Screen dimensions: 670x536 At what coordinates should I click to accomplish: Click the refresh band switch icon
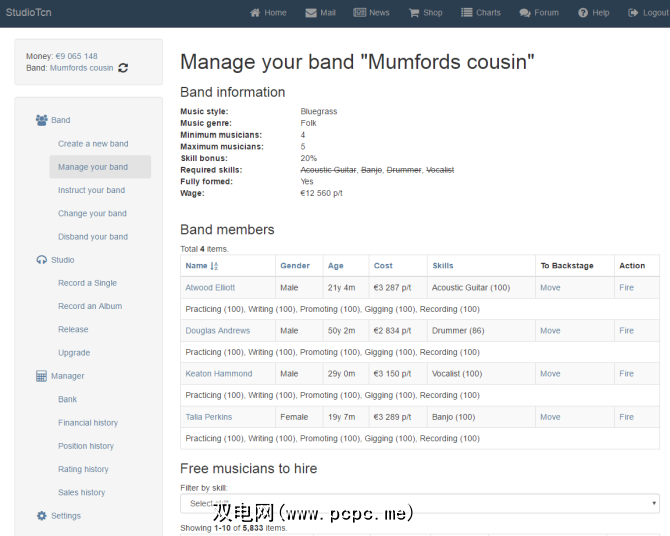[123, 68]
